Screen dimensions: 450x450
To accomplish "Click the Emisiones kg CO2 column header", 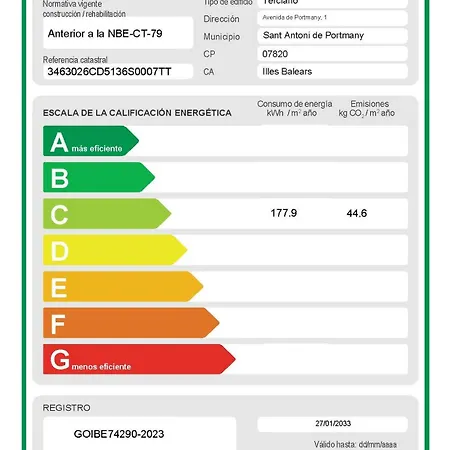I will 367,108.
